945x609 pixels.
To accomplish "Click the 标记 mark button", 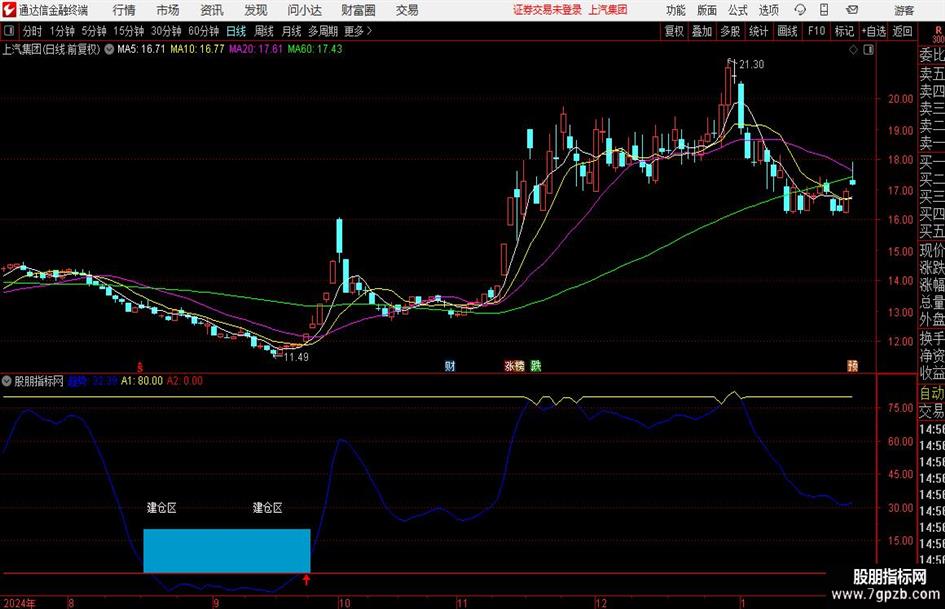I will [x=844, y=31].
